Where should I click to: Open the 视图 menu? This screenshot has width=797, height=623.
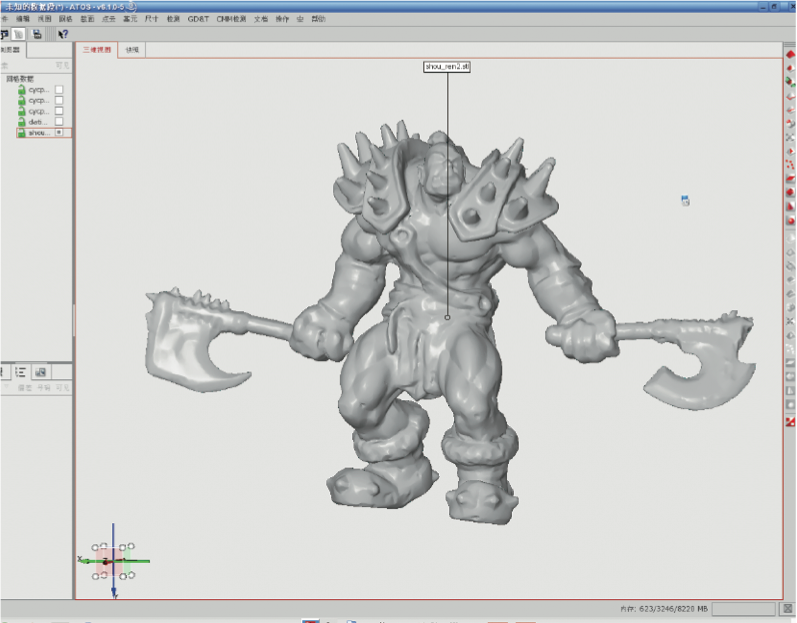(44, 19)
